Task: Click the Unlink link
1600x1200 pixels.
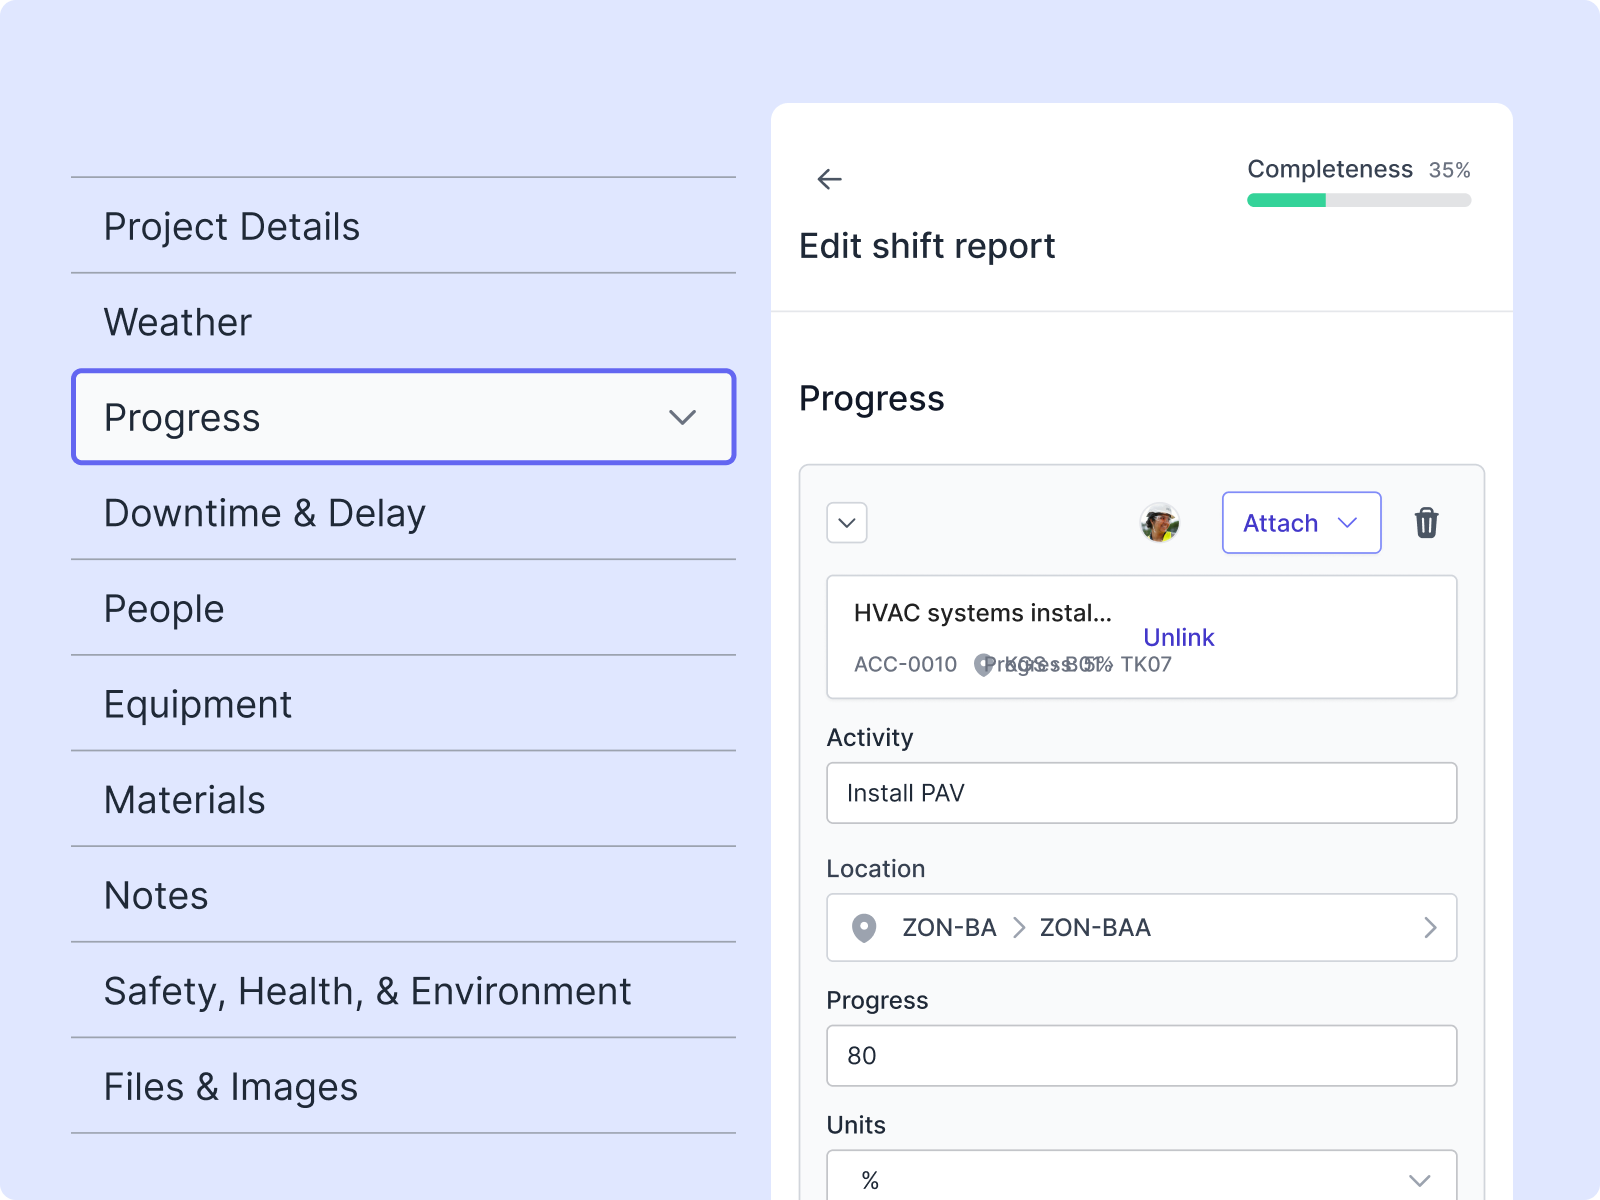Action: click(x=1178, y=637)
